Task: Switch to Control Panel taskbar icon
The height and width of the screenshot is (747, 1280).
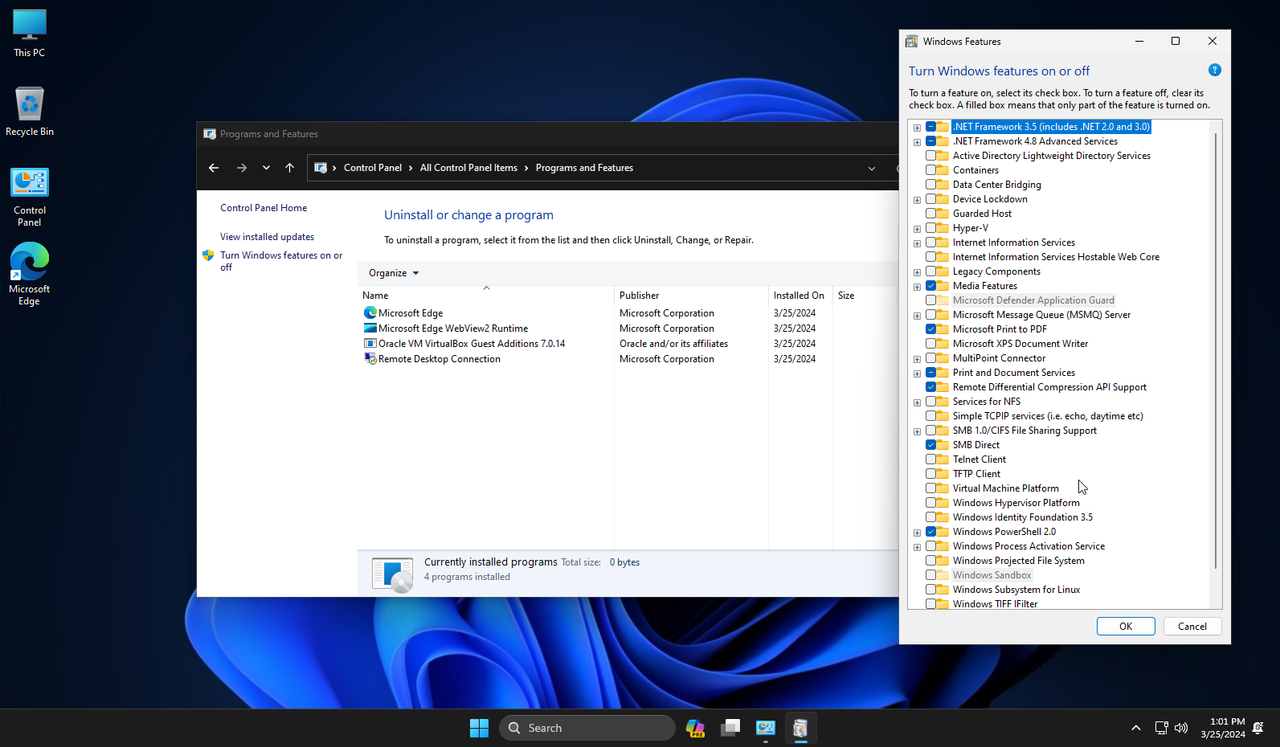Action: 766,728
